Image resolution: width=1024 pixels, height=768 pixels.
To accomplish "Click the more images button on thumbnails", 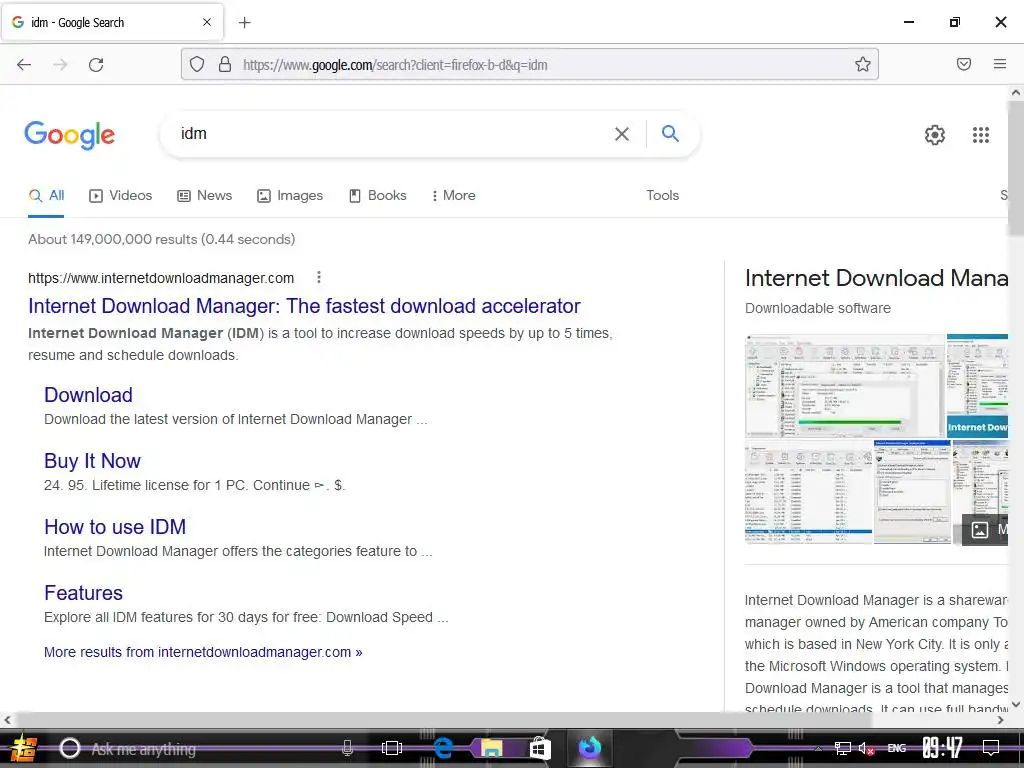I will 985,529.
